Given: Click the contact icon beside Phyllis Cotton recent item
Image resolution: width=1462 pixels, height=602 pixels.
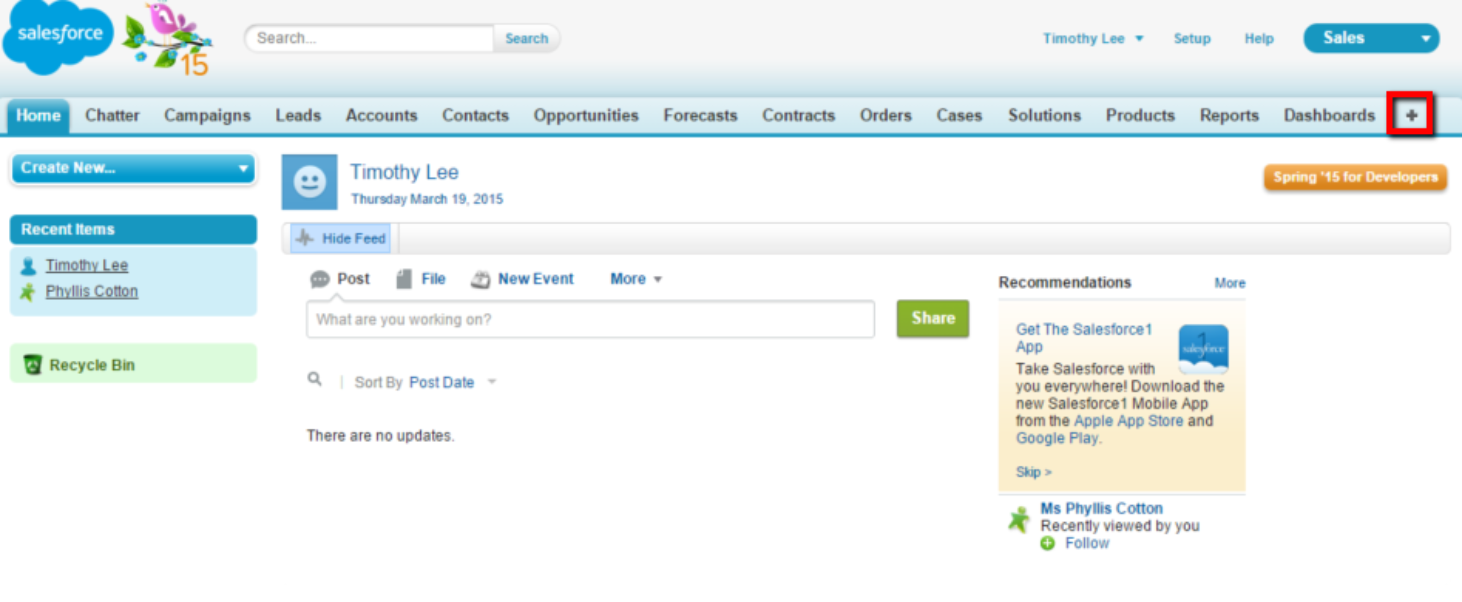Looking at the screenshot, I should [x=28, y=292].
